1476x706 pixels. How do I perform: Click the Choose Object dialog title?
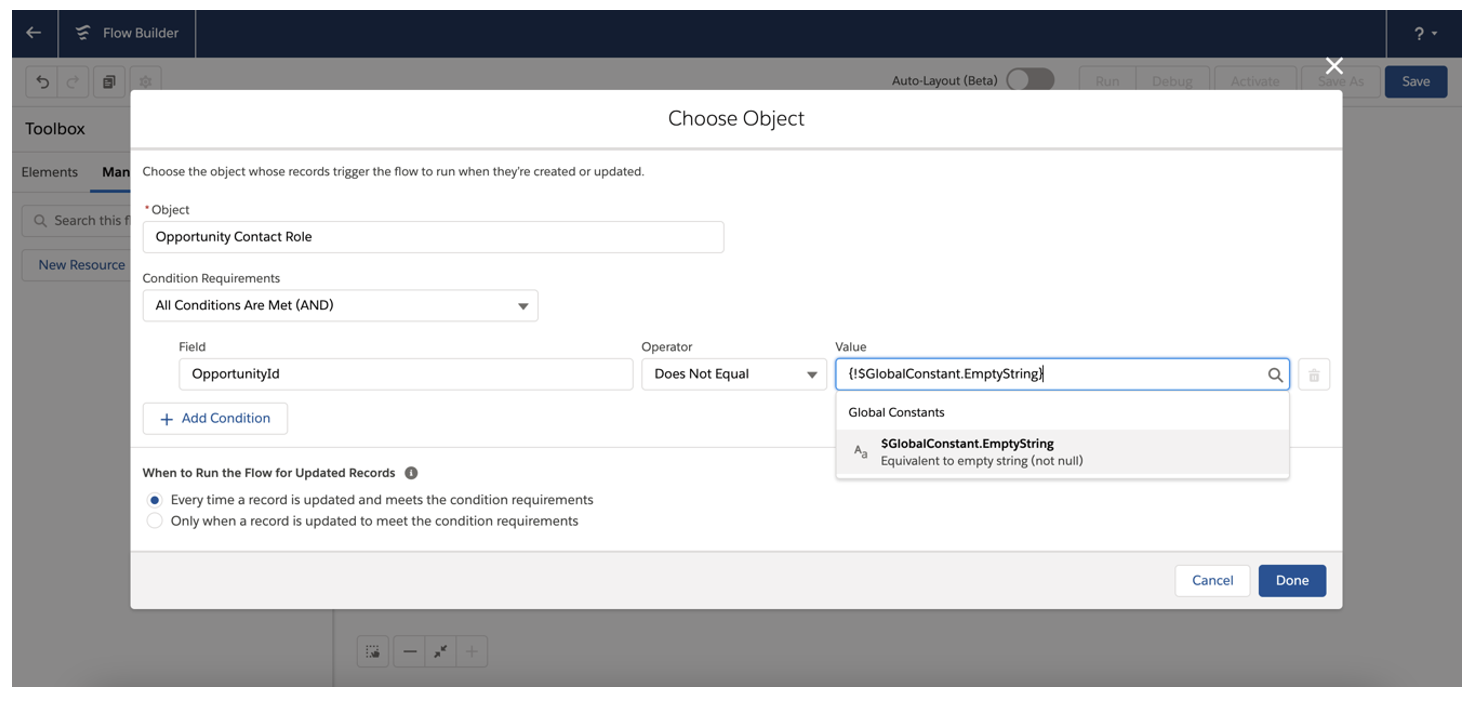[736, 118]
